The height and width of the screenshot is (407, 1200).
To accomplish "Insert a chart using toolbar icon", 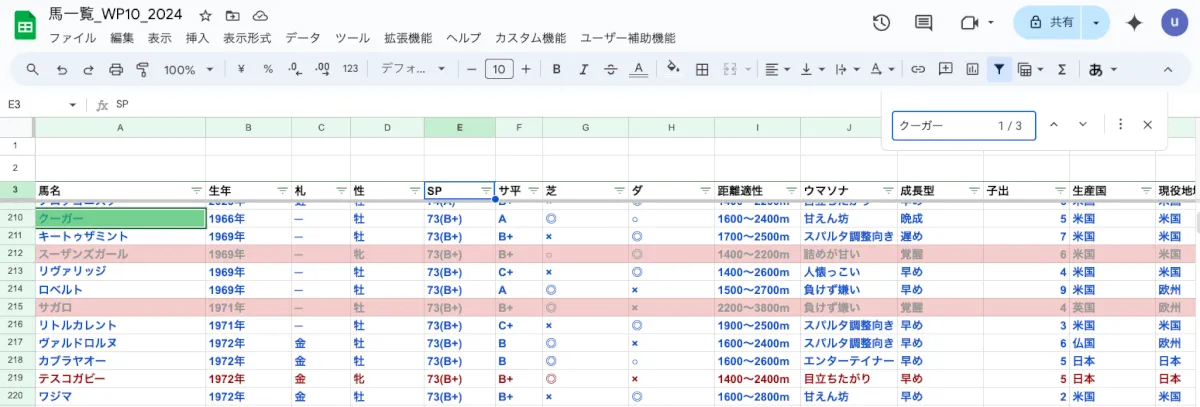I will point(972,69).
